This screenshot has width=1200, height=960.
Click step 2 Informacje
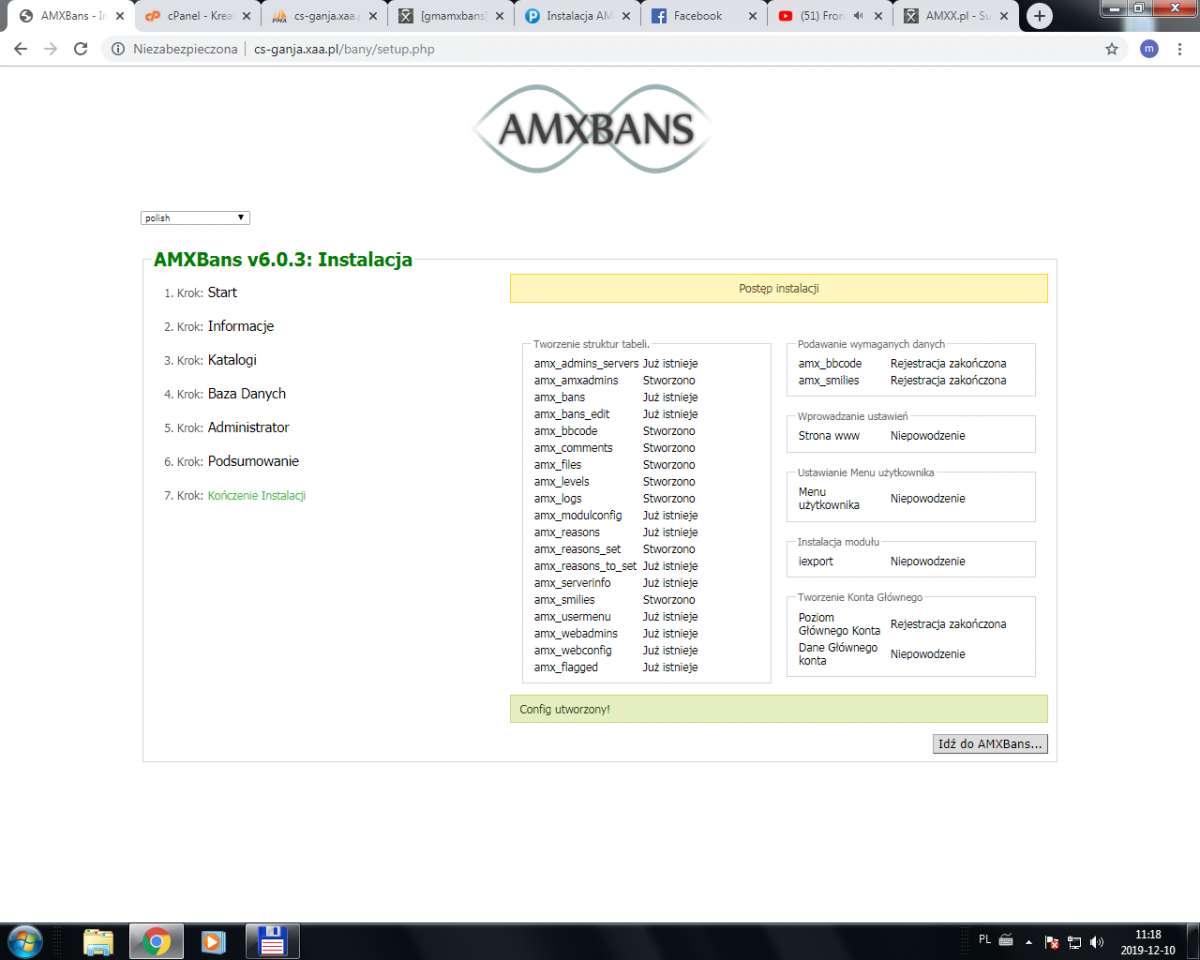241,327
